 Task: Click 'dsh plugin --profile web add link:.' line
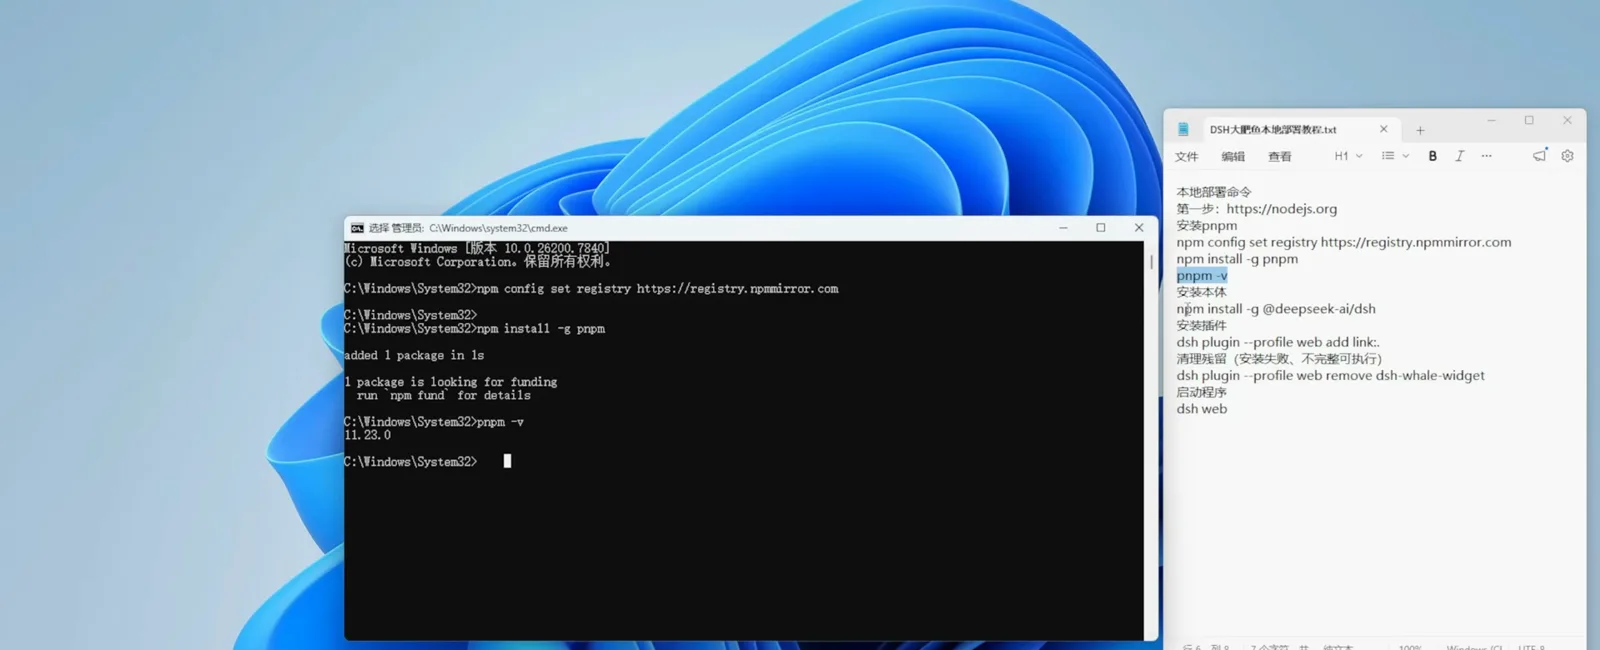click(x=1278, y=342)
